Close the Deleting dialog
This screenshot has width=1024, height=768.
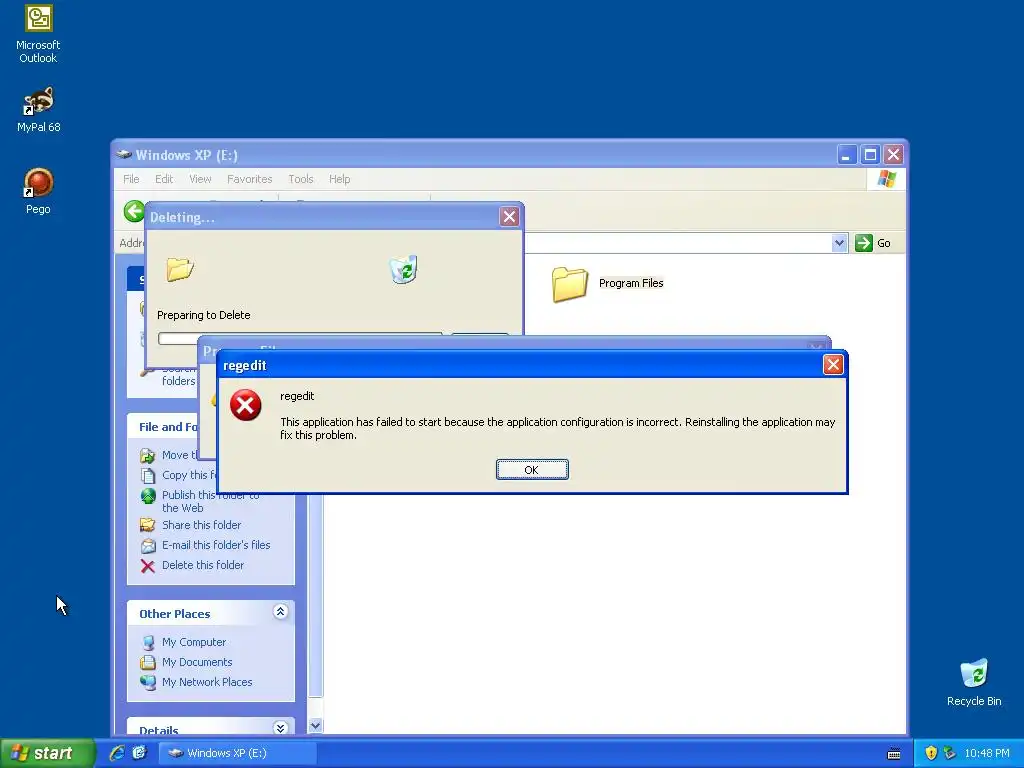509,217
